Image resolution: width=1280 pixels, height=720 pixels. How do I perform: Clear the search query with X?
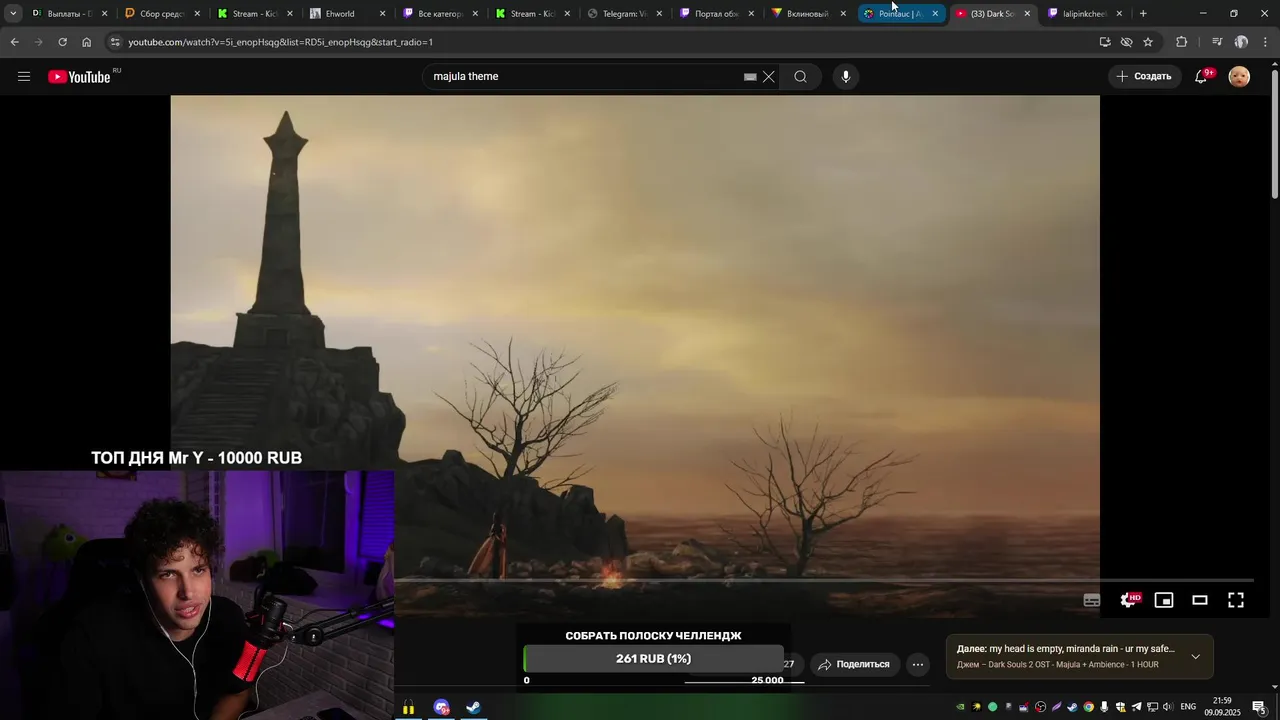click(x=769, y=77)
